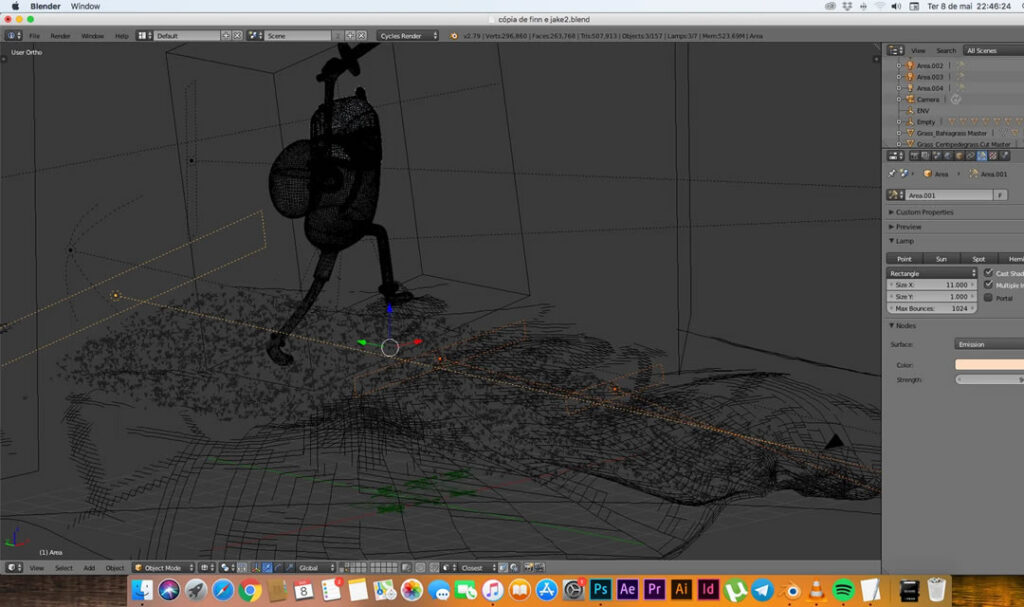Open Photoshop from the Dock
1024x607 pixels.
(601, 590)
